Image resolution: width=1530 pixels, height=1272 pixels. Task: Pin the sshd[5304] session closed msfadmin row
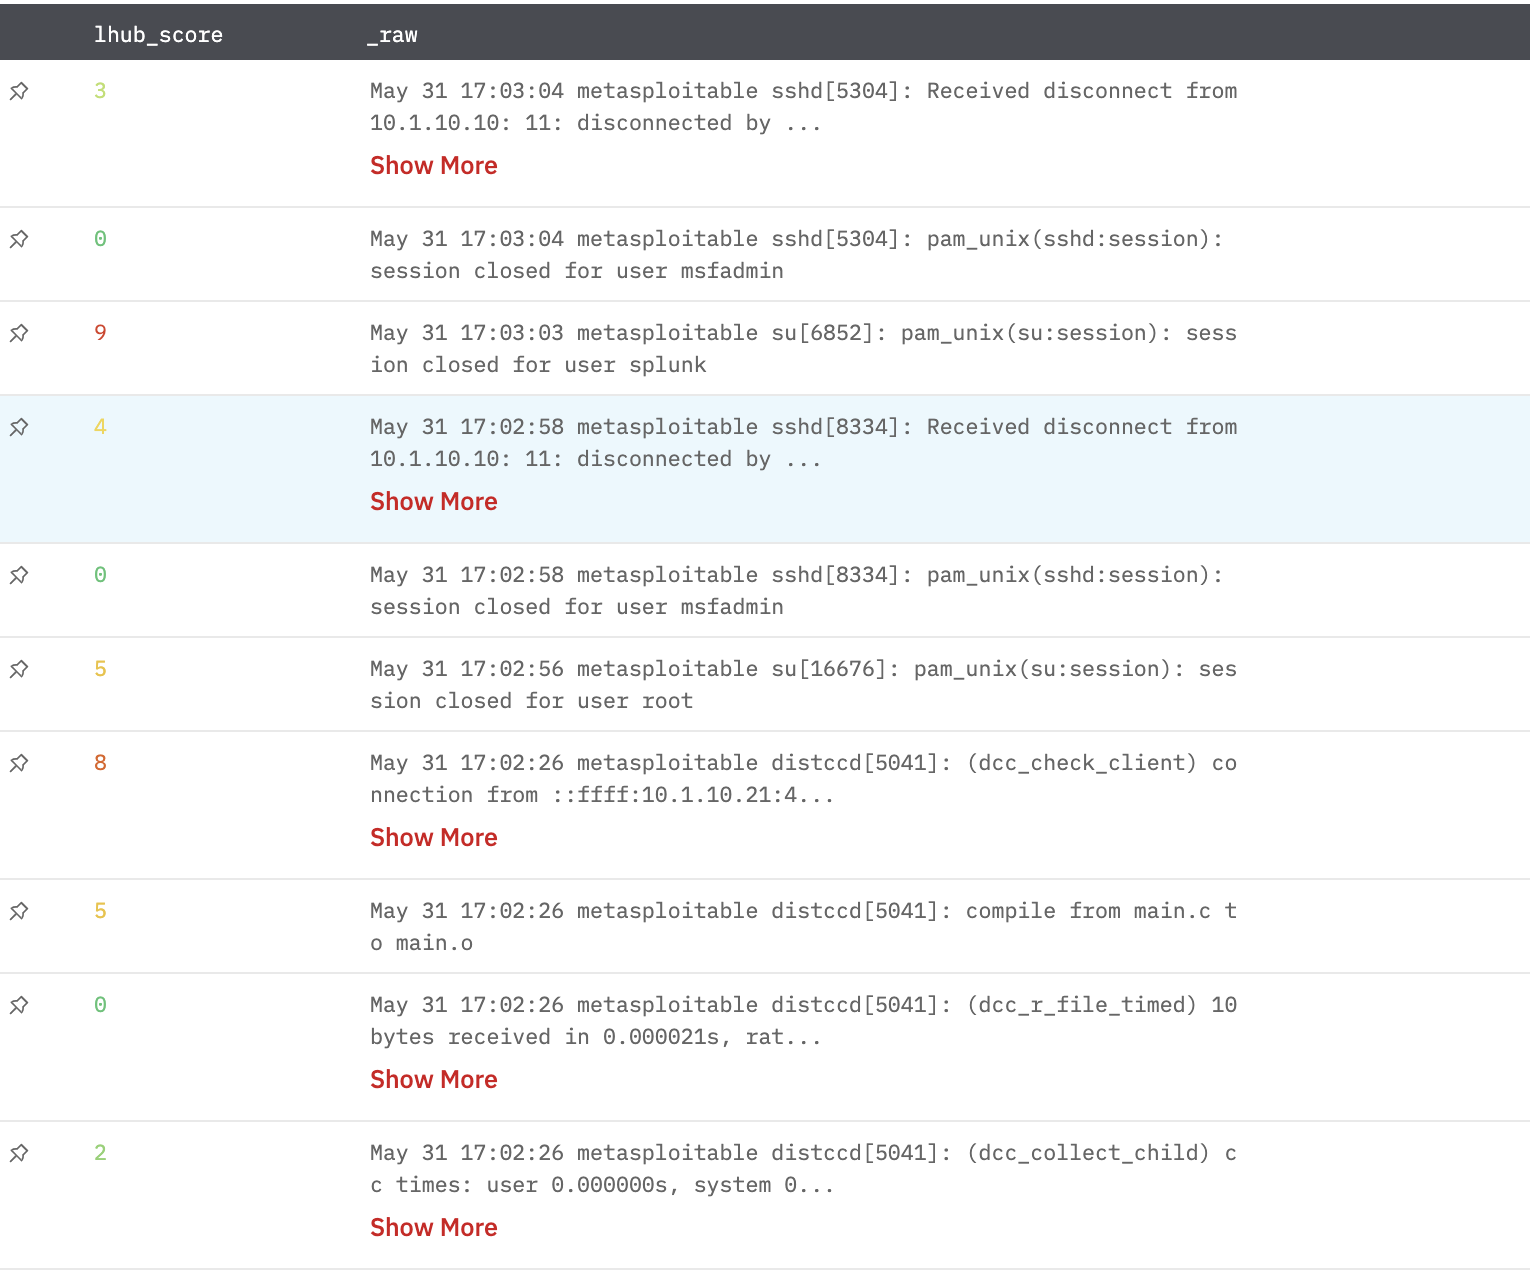[19, 239]
